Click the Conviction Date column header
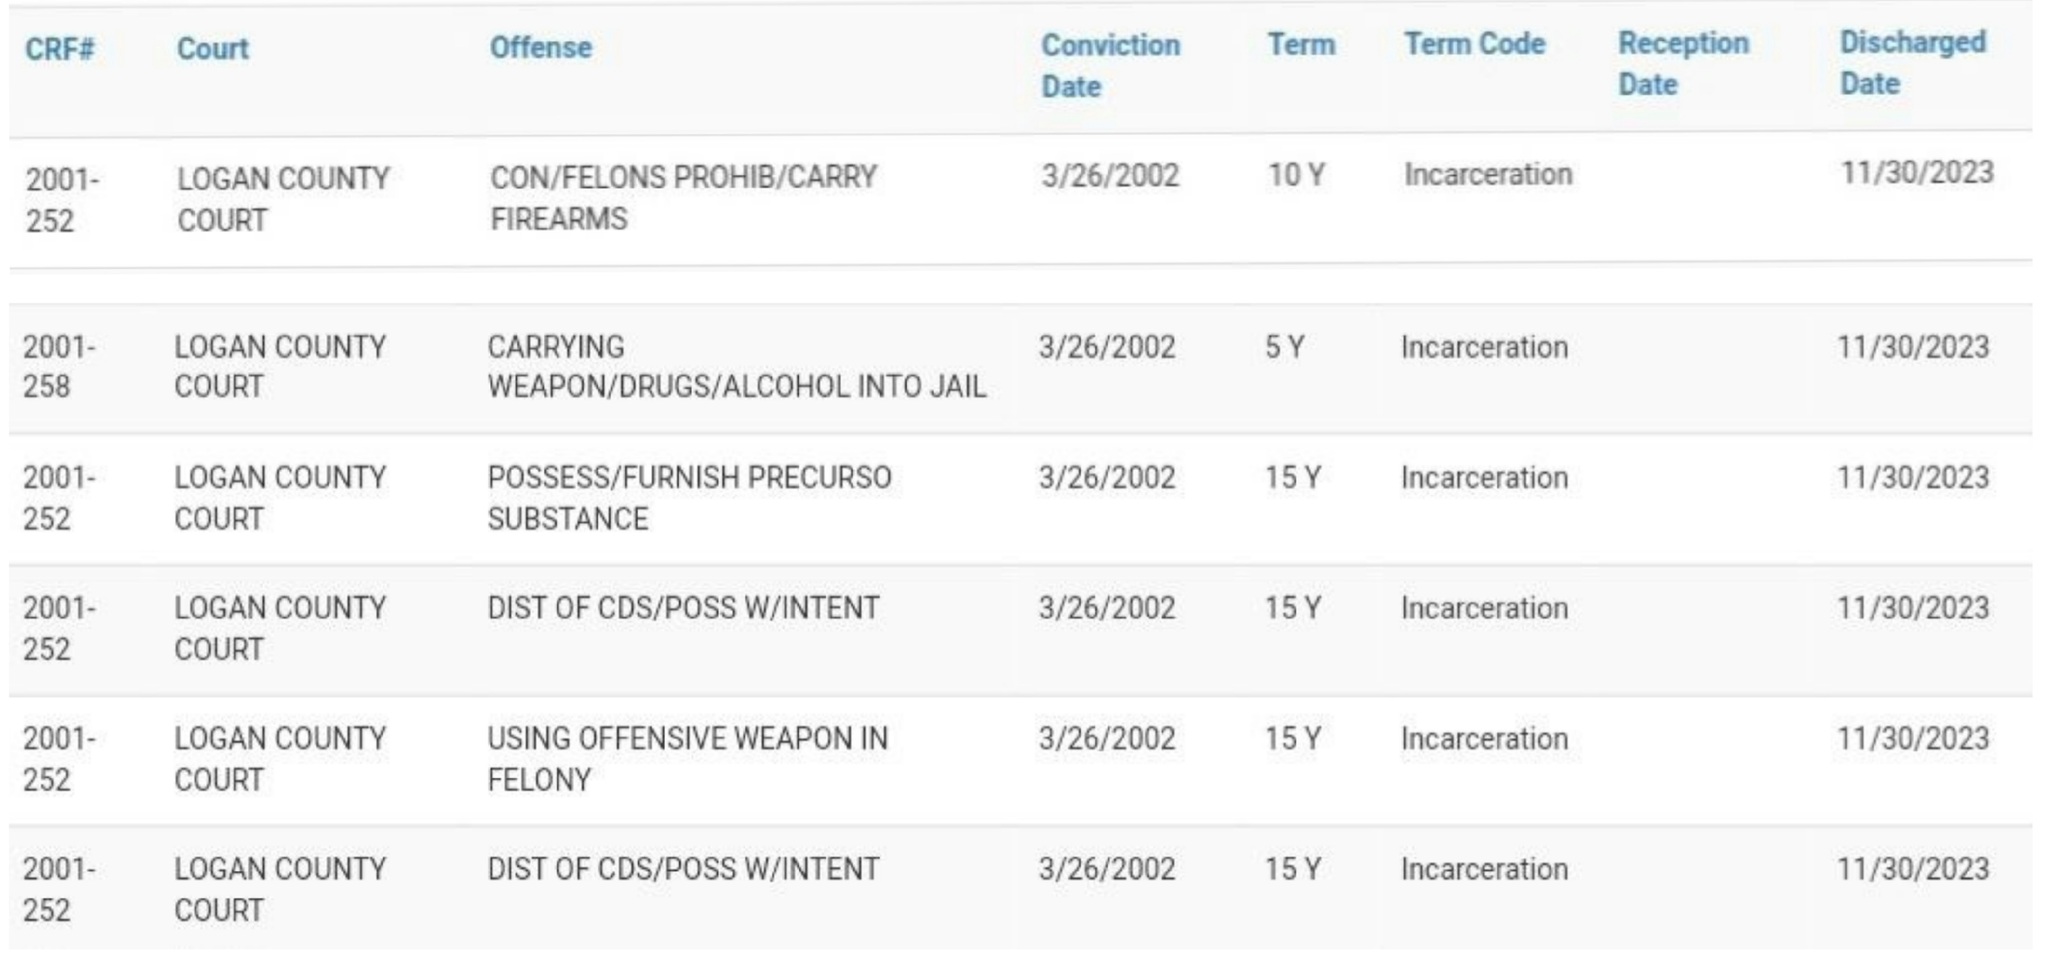Viewport: 2048px width, 968px height. click(1110, 66)
